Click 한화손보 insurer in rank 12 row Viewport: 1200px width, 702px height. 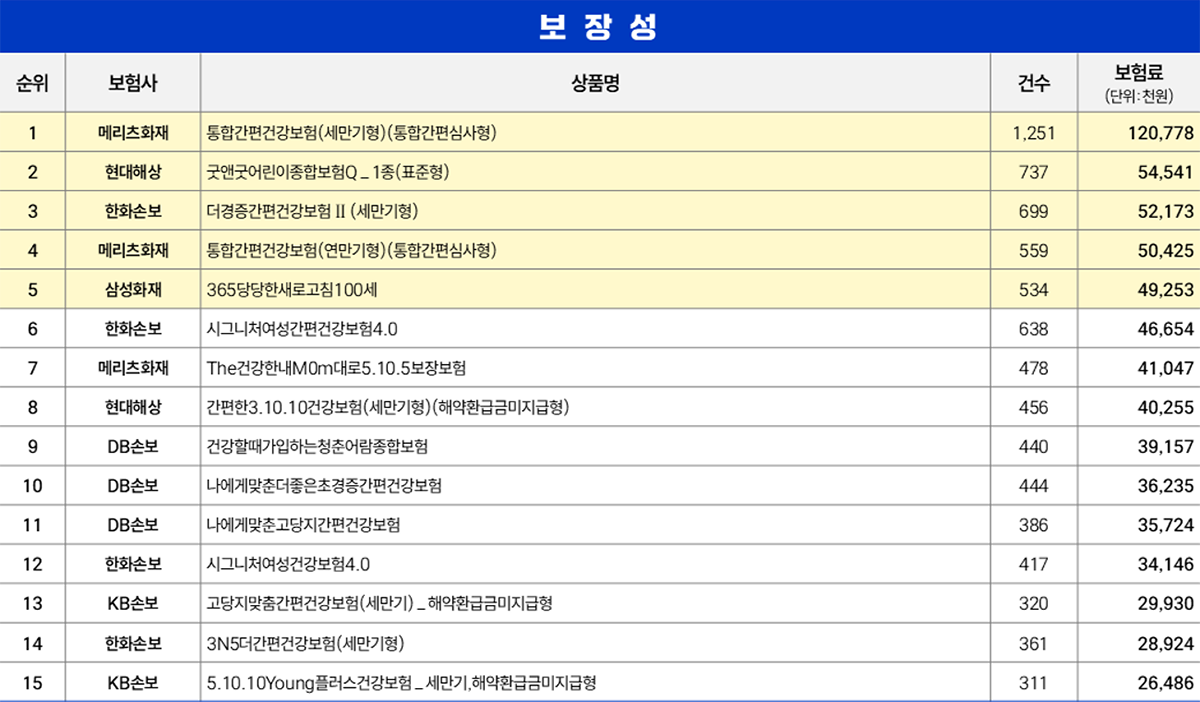133,564
